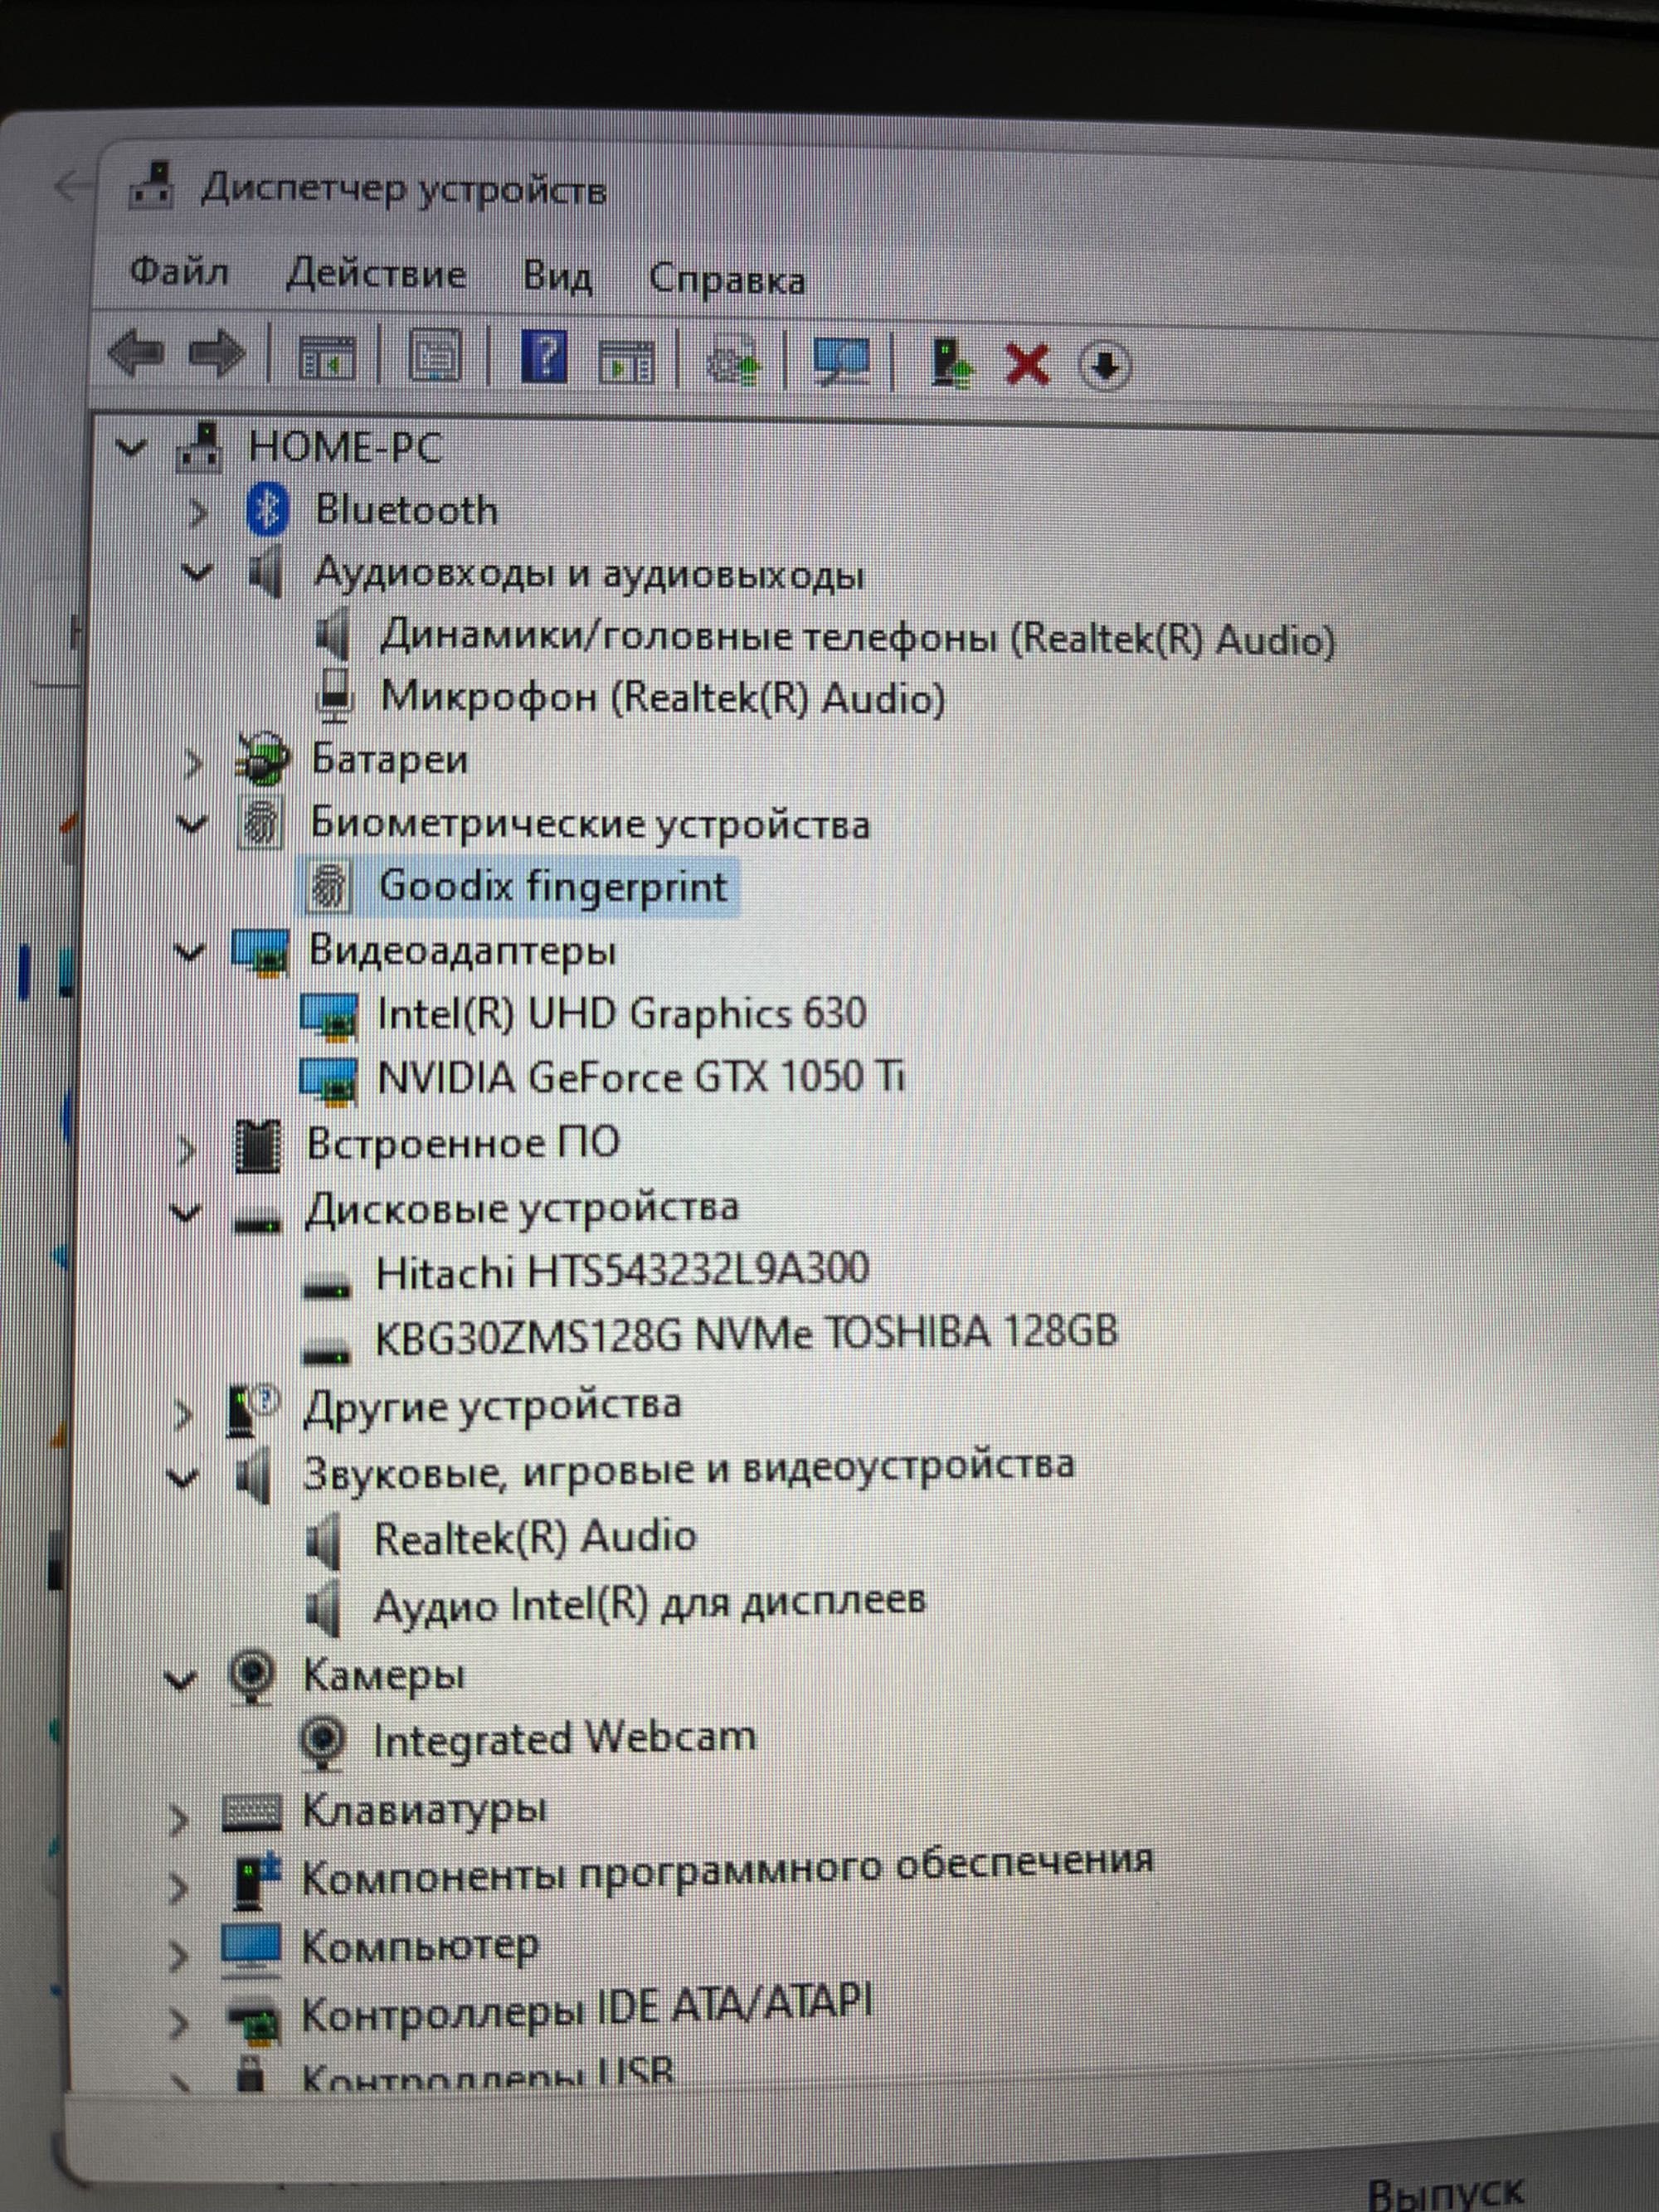Select NVIDIA GeForce GTX 1050 Ti
Screen dimensions: 1659x2212
640,1078
